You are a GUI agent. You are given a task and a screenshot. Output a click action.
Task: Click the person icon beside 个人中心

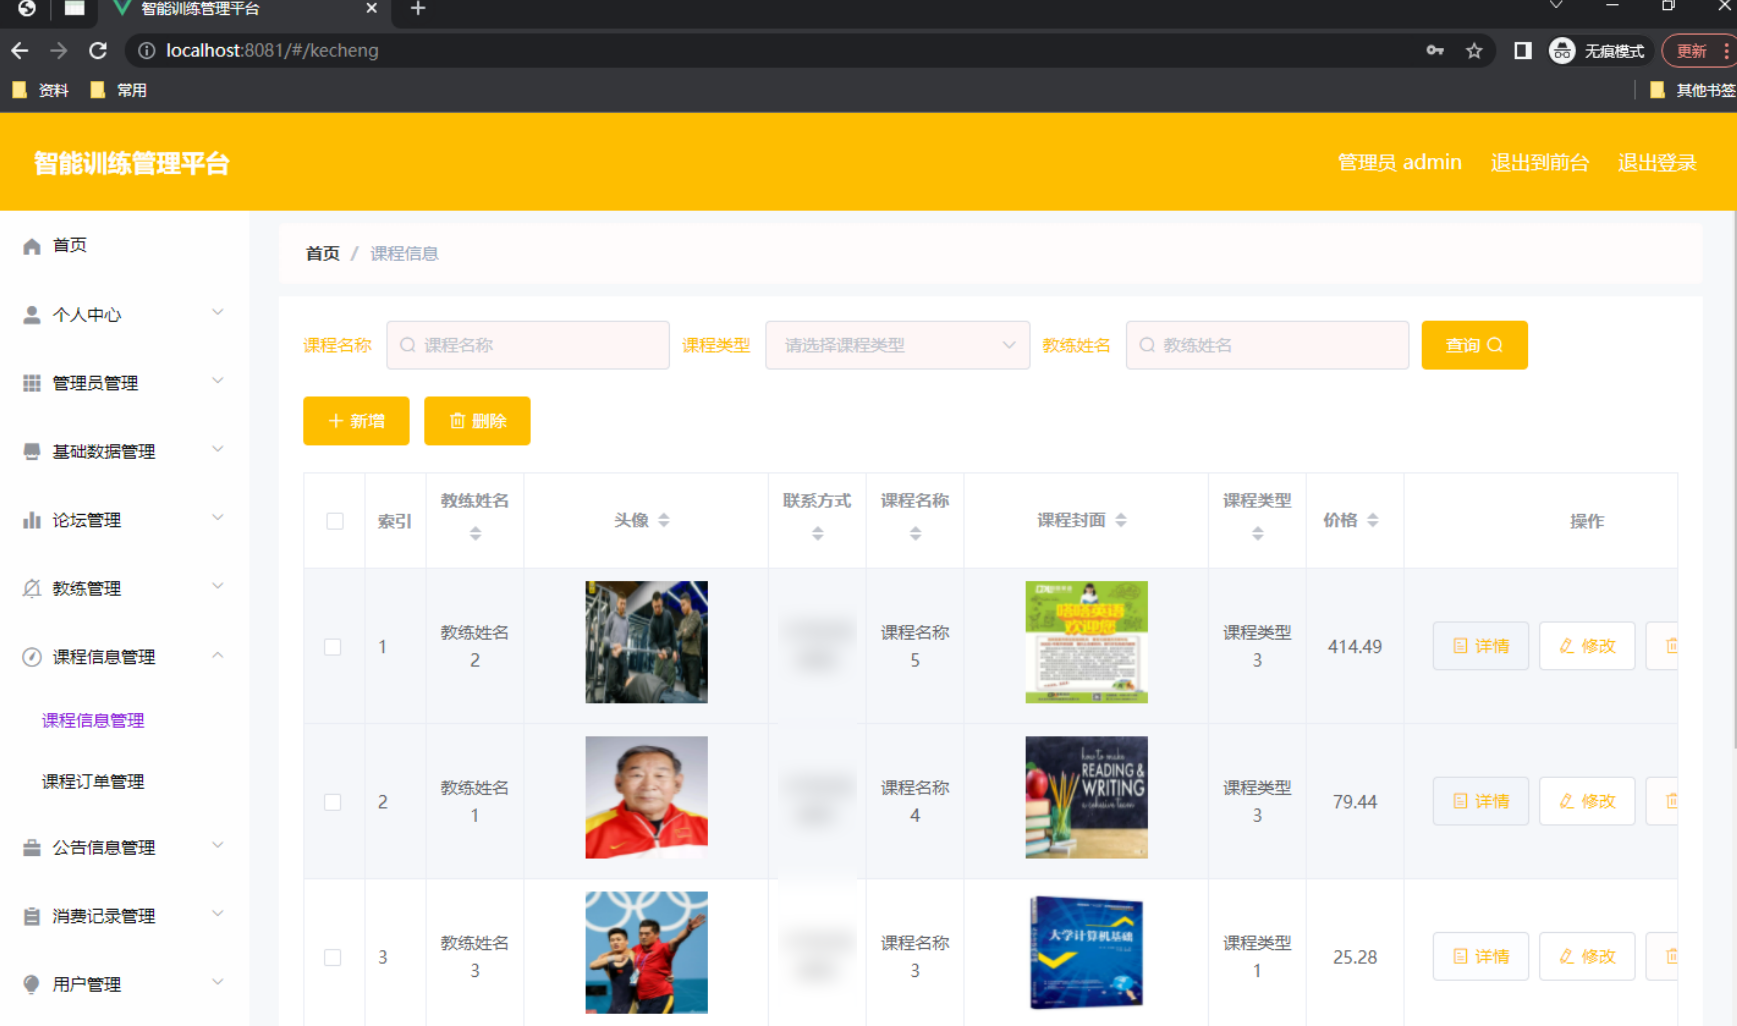pyautogui.click(x=32, y=315)
